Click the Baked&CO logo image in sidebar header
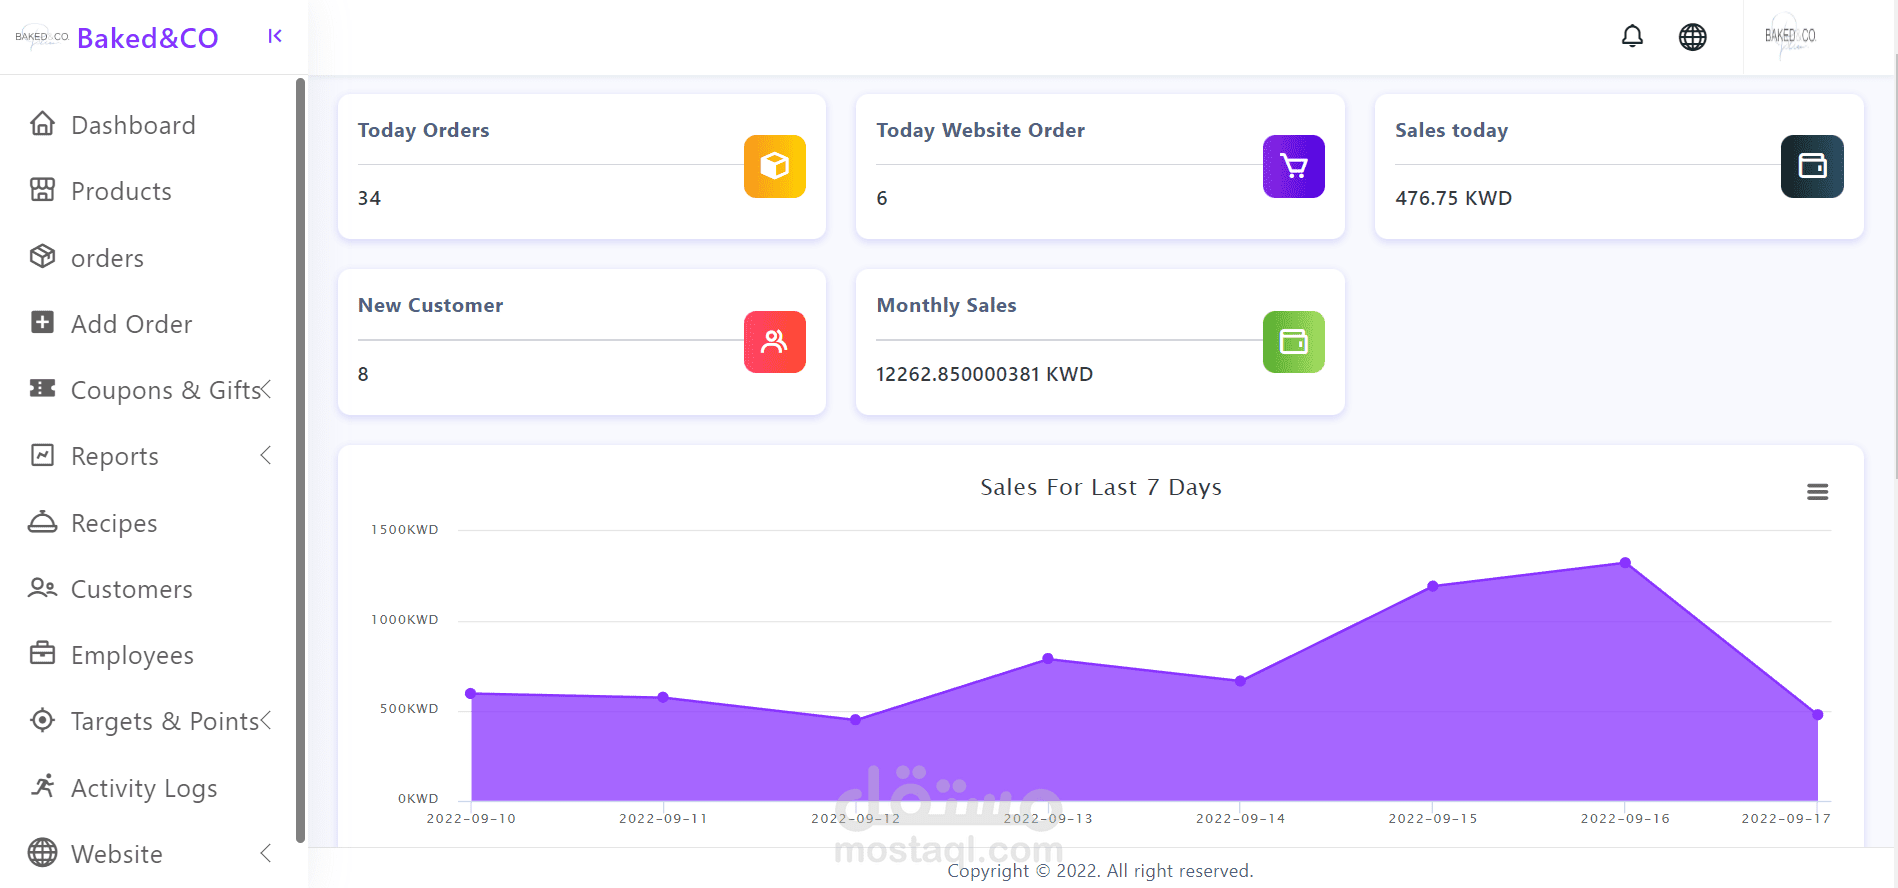Viewport: 1898px width, 888px height. coord(42,37)
